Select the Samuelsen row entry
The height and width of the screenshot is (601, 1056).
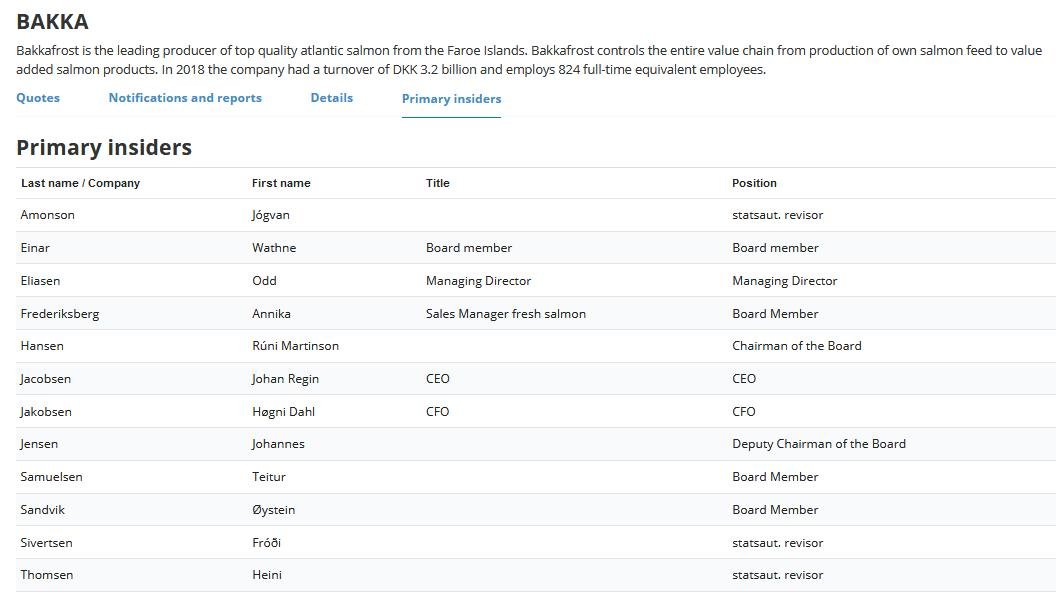[51, 477]
